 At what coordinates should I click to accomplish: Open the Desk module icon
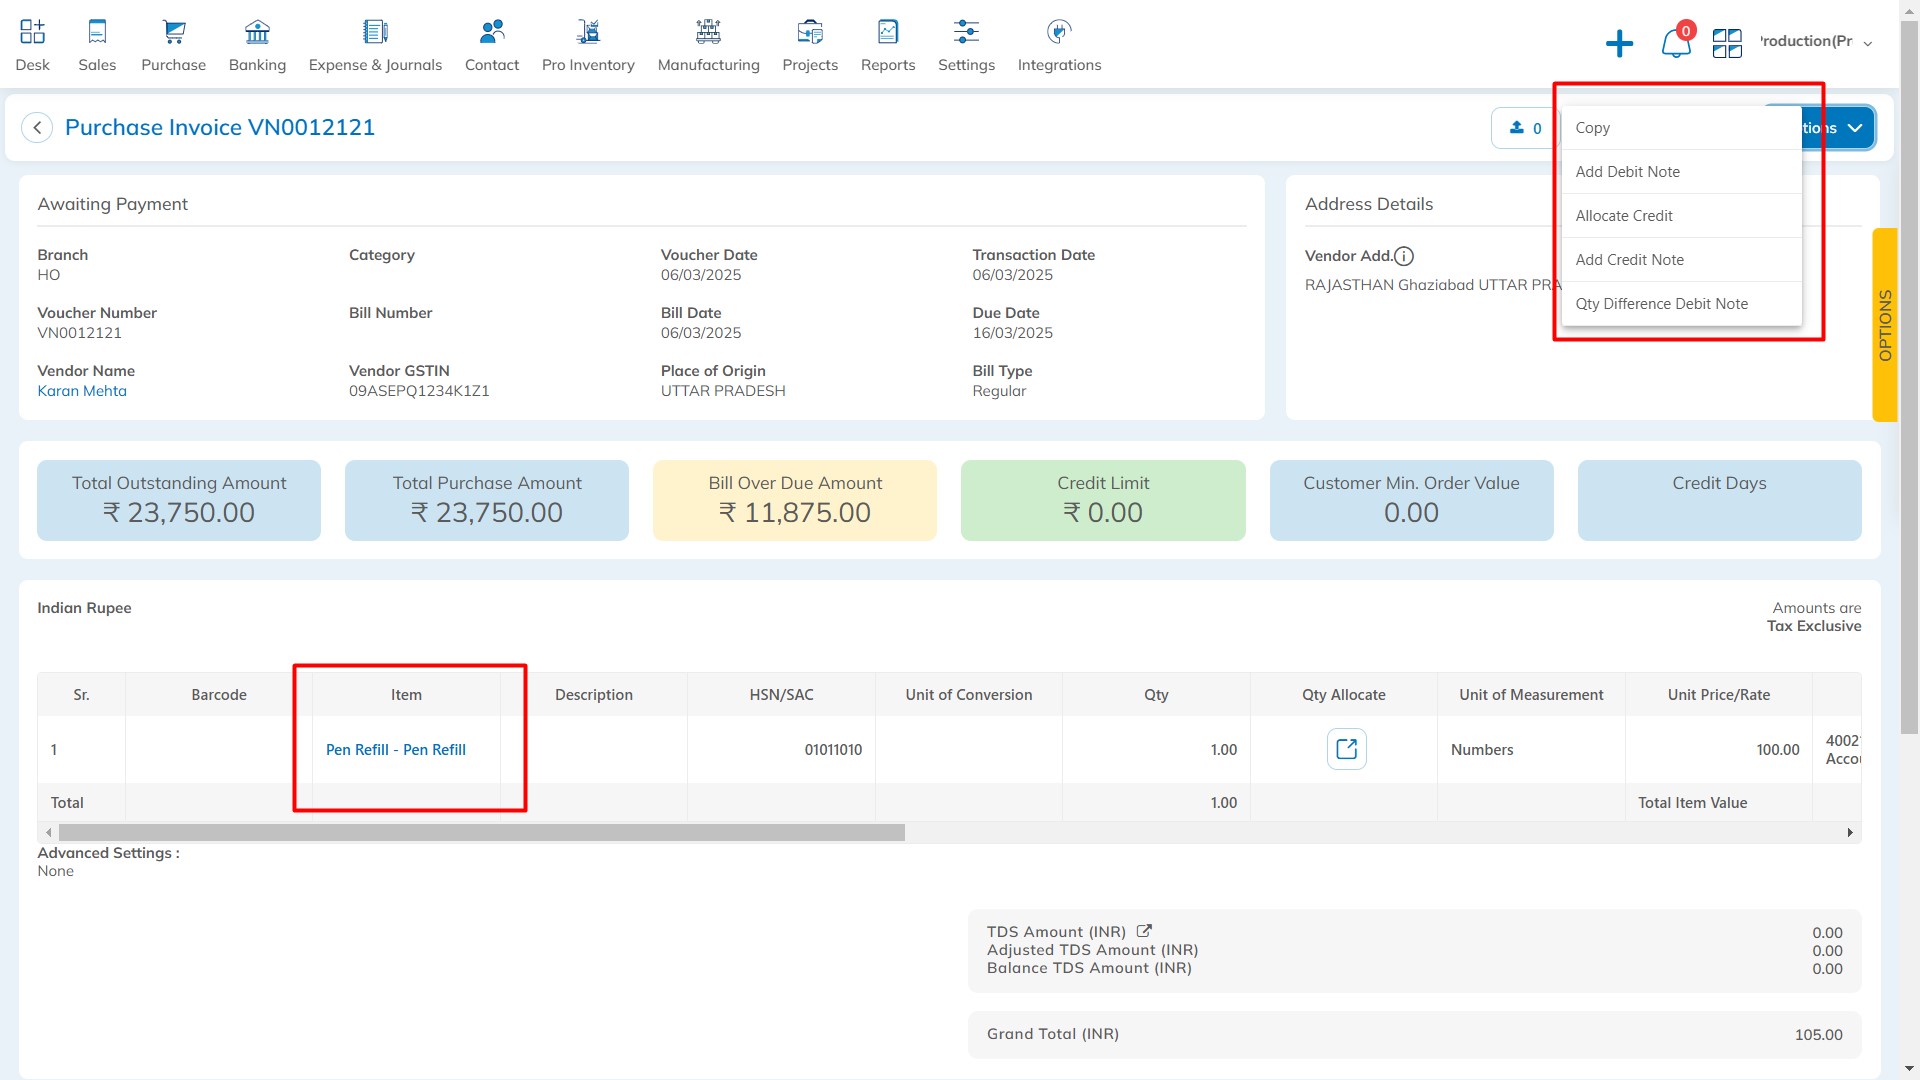32,32
